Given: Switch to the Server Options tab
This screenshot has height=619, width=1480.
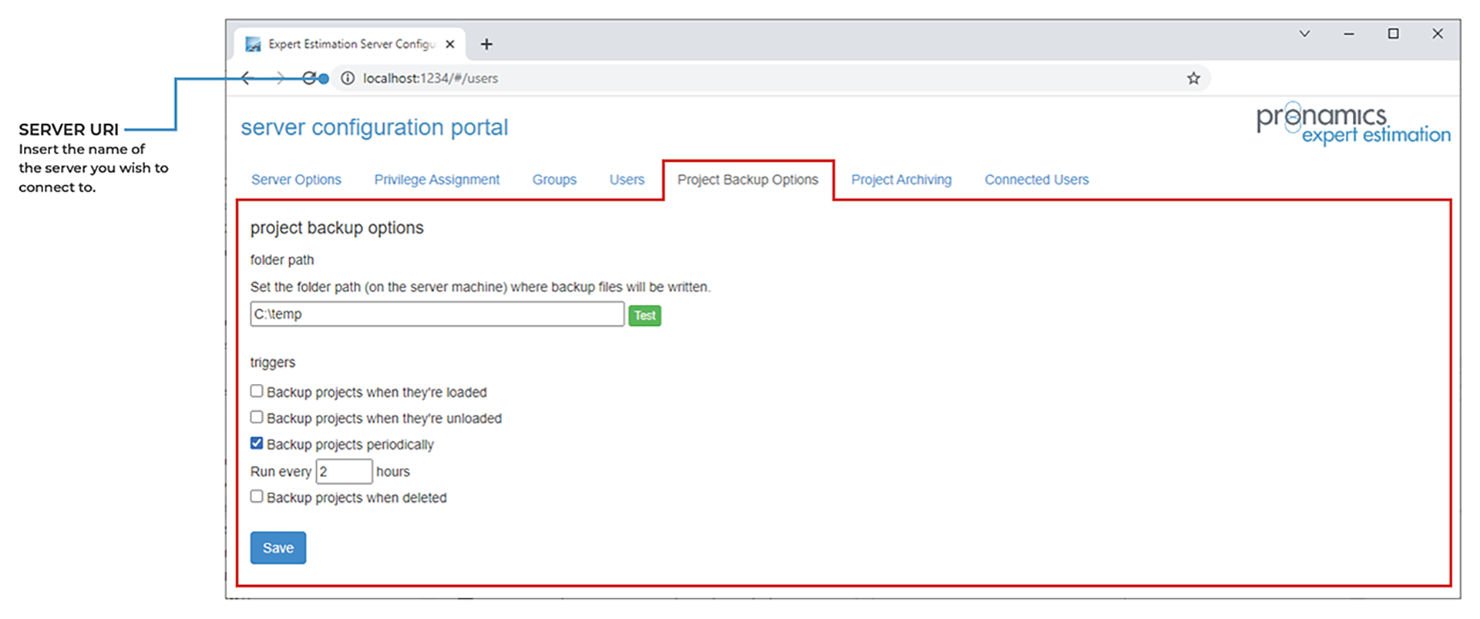Looking at the screenshot, I should pos(296,180).
